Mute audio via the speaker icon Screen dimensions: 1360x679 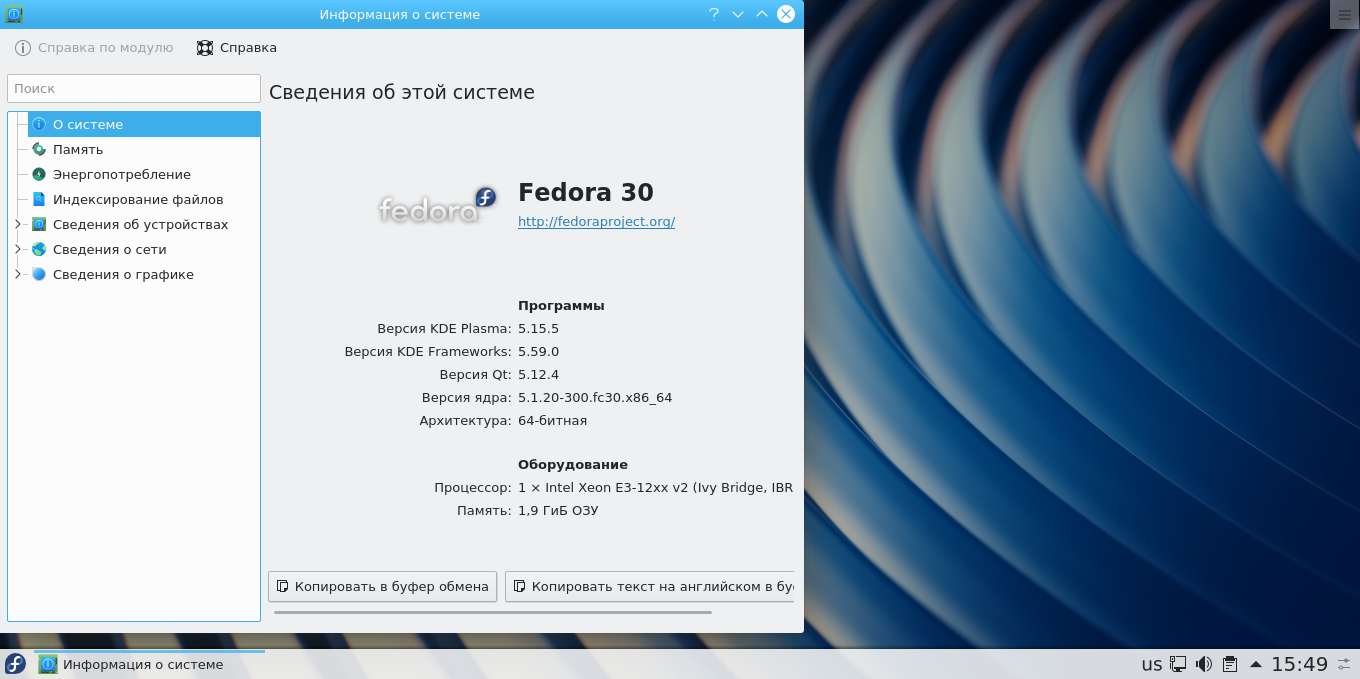click(x=1203, y=663)
